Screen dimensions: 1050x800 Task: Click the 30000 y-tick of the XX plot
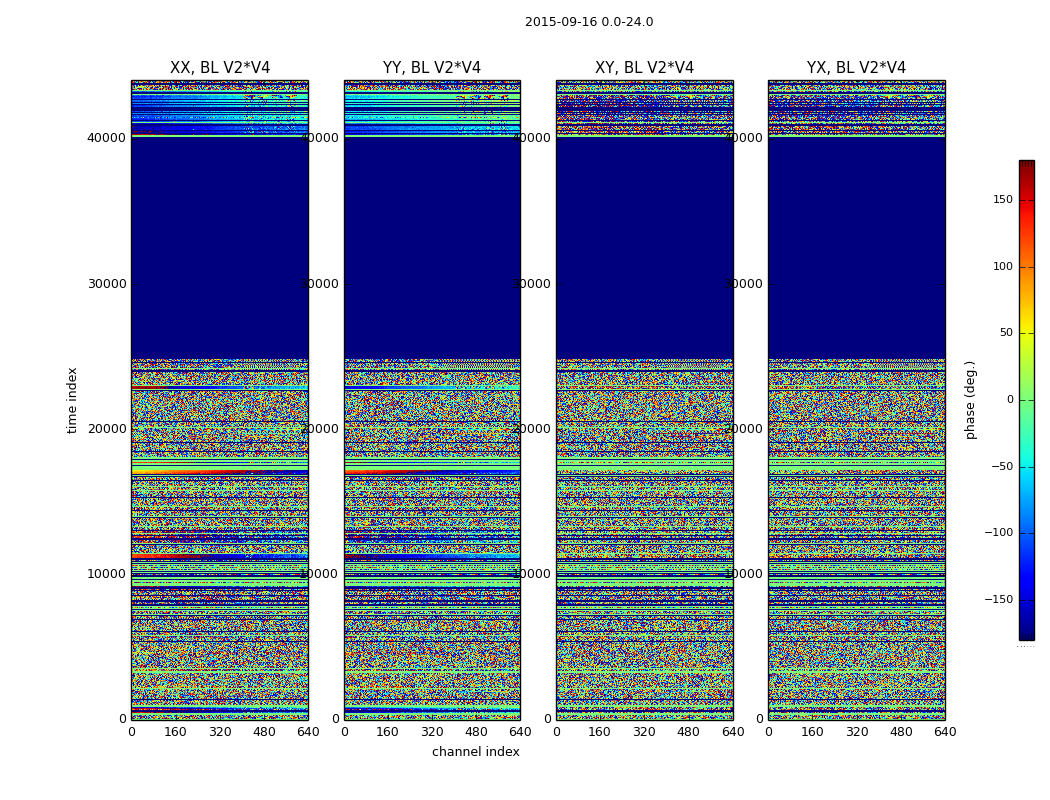106,283
